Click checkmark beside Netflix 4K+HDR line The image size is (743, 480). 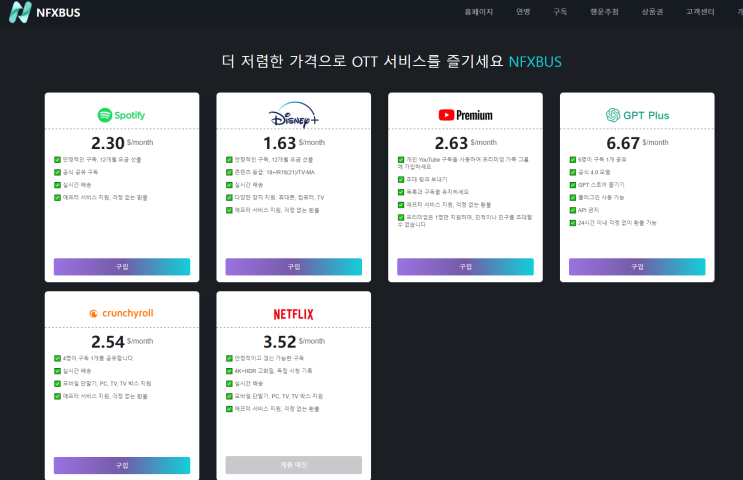point(229,371)
